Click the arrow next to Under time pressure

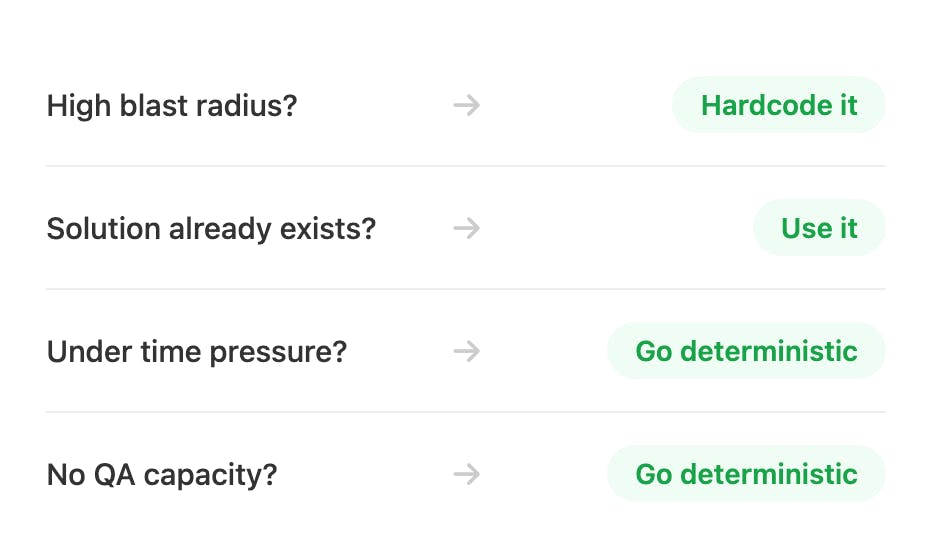pyautogui.click(x=466, y=351)
